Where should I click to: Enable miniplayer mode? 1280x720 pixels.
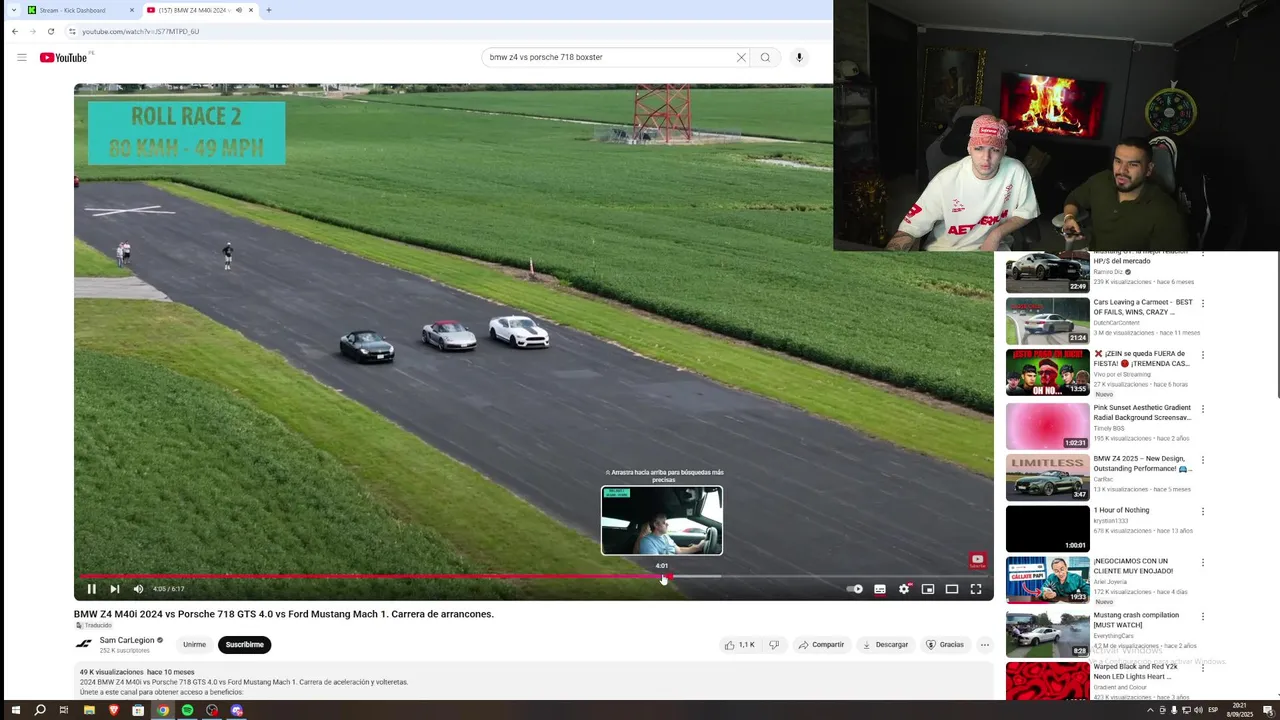[928, 589]
